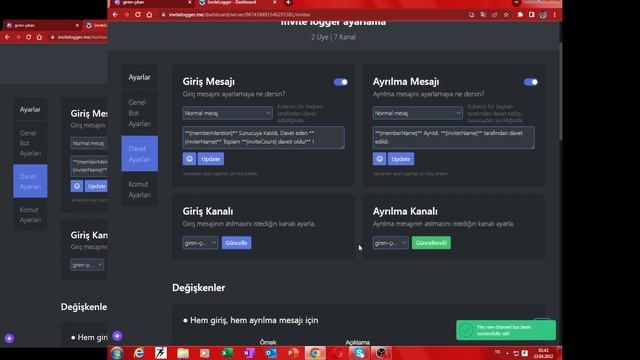Image resolution: width=640 pixels, height=360 pixels.
Task: Click the share page icon in the address bar
Action: click(495, 15)
